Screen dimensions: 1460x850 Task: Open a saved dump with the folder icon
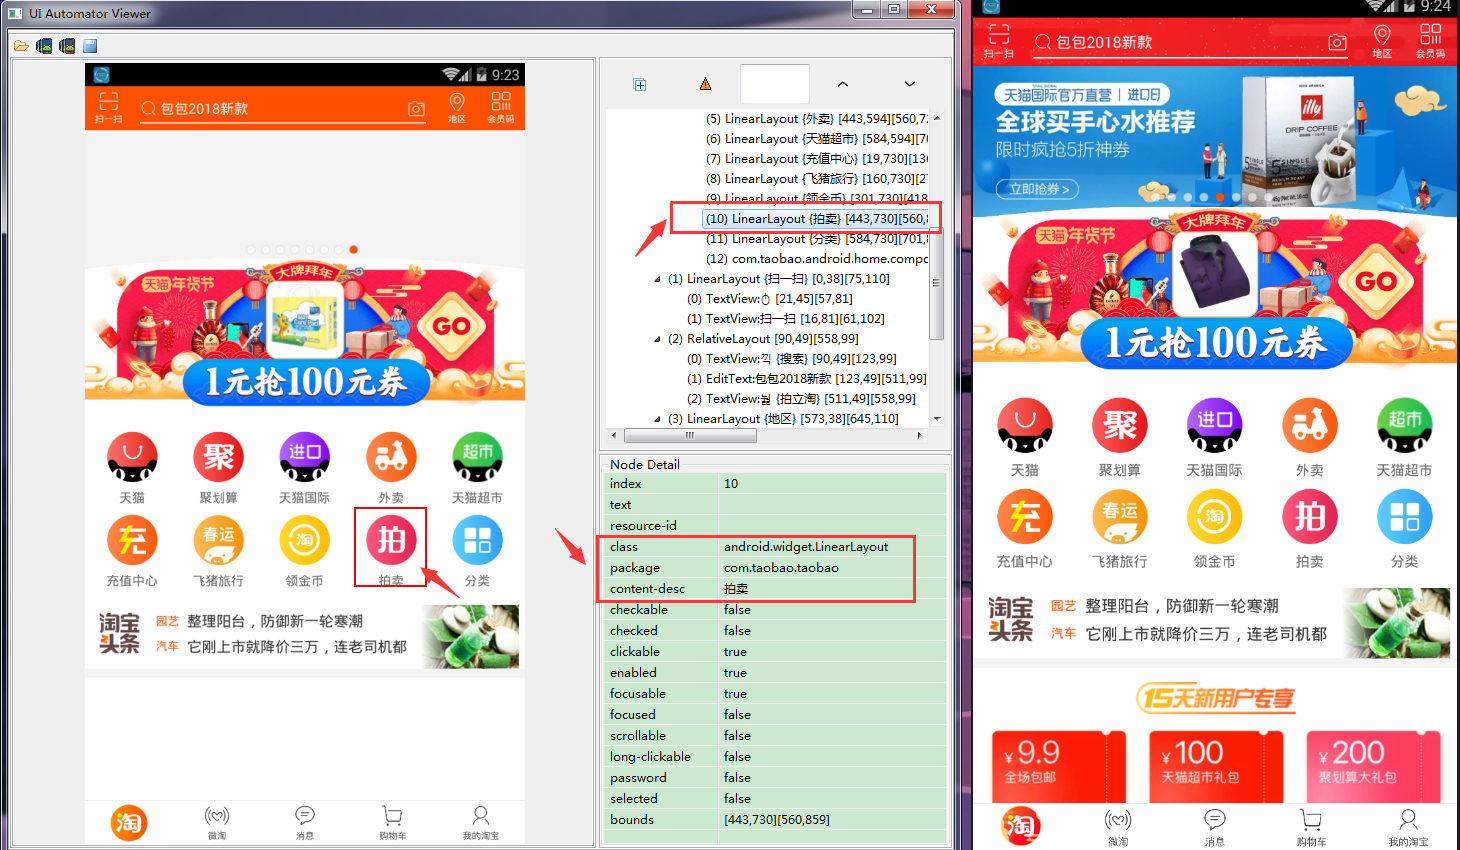coord(21,46)
